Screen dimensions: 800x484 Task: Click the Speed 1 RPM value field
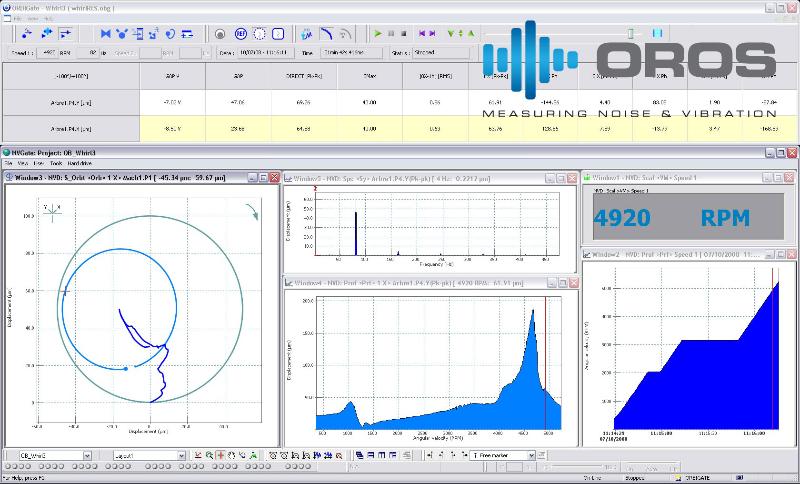click(47, 53)
